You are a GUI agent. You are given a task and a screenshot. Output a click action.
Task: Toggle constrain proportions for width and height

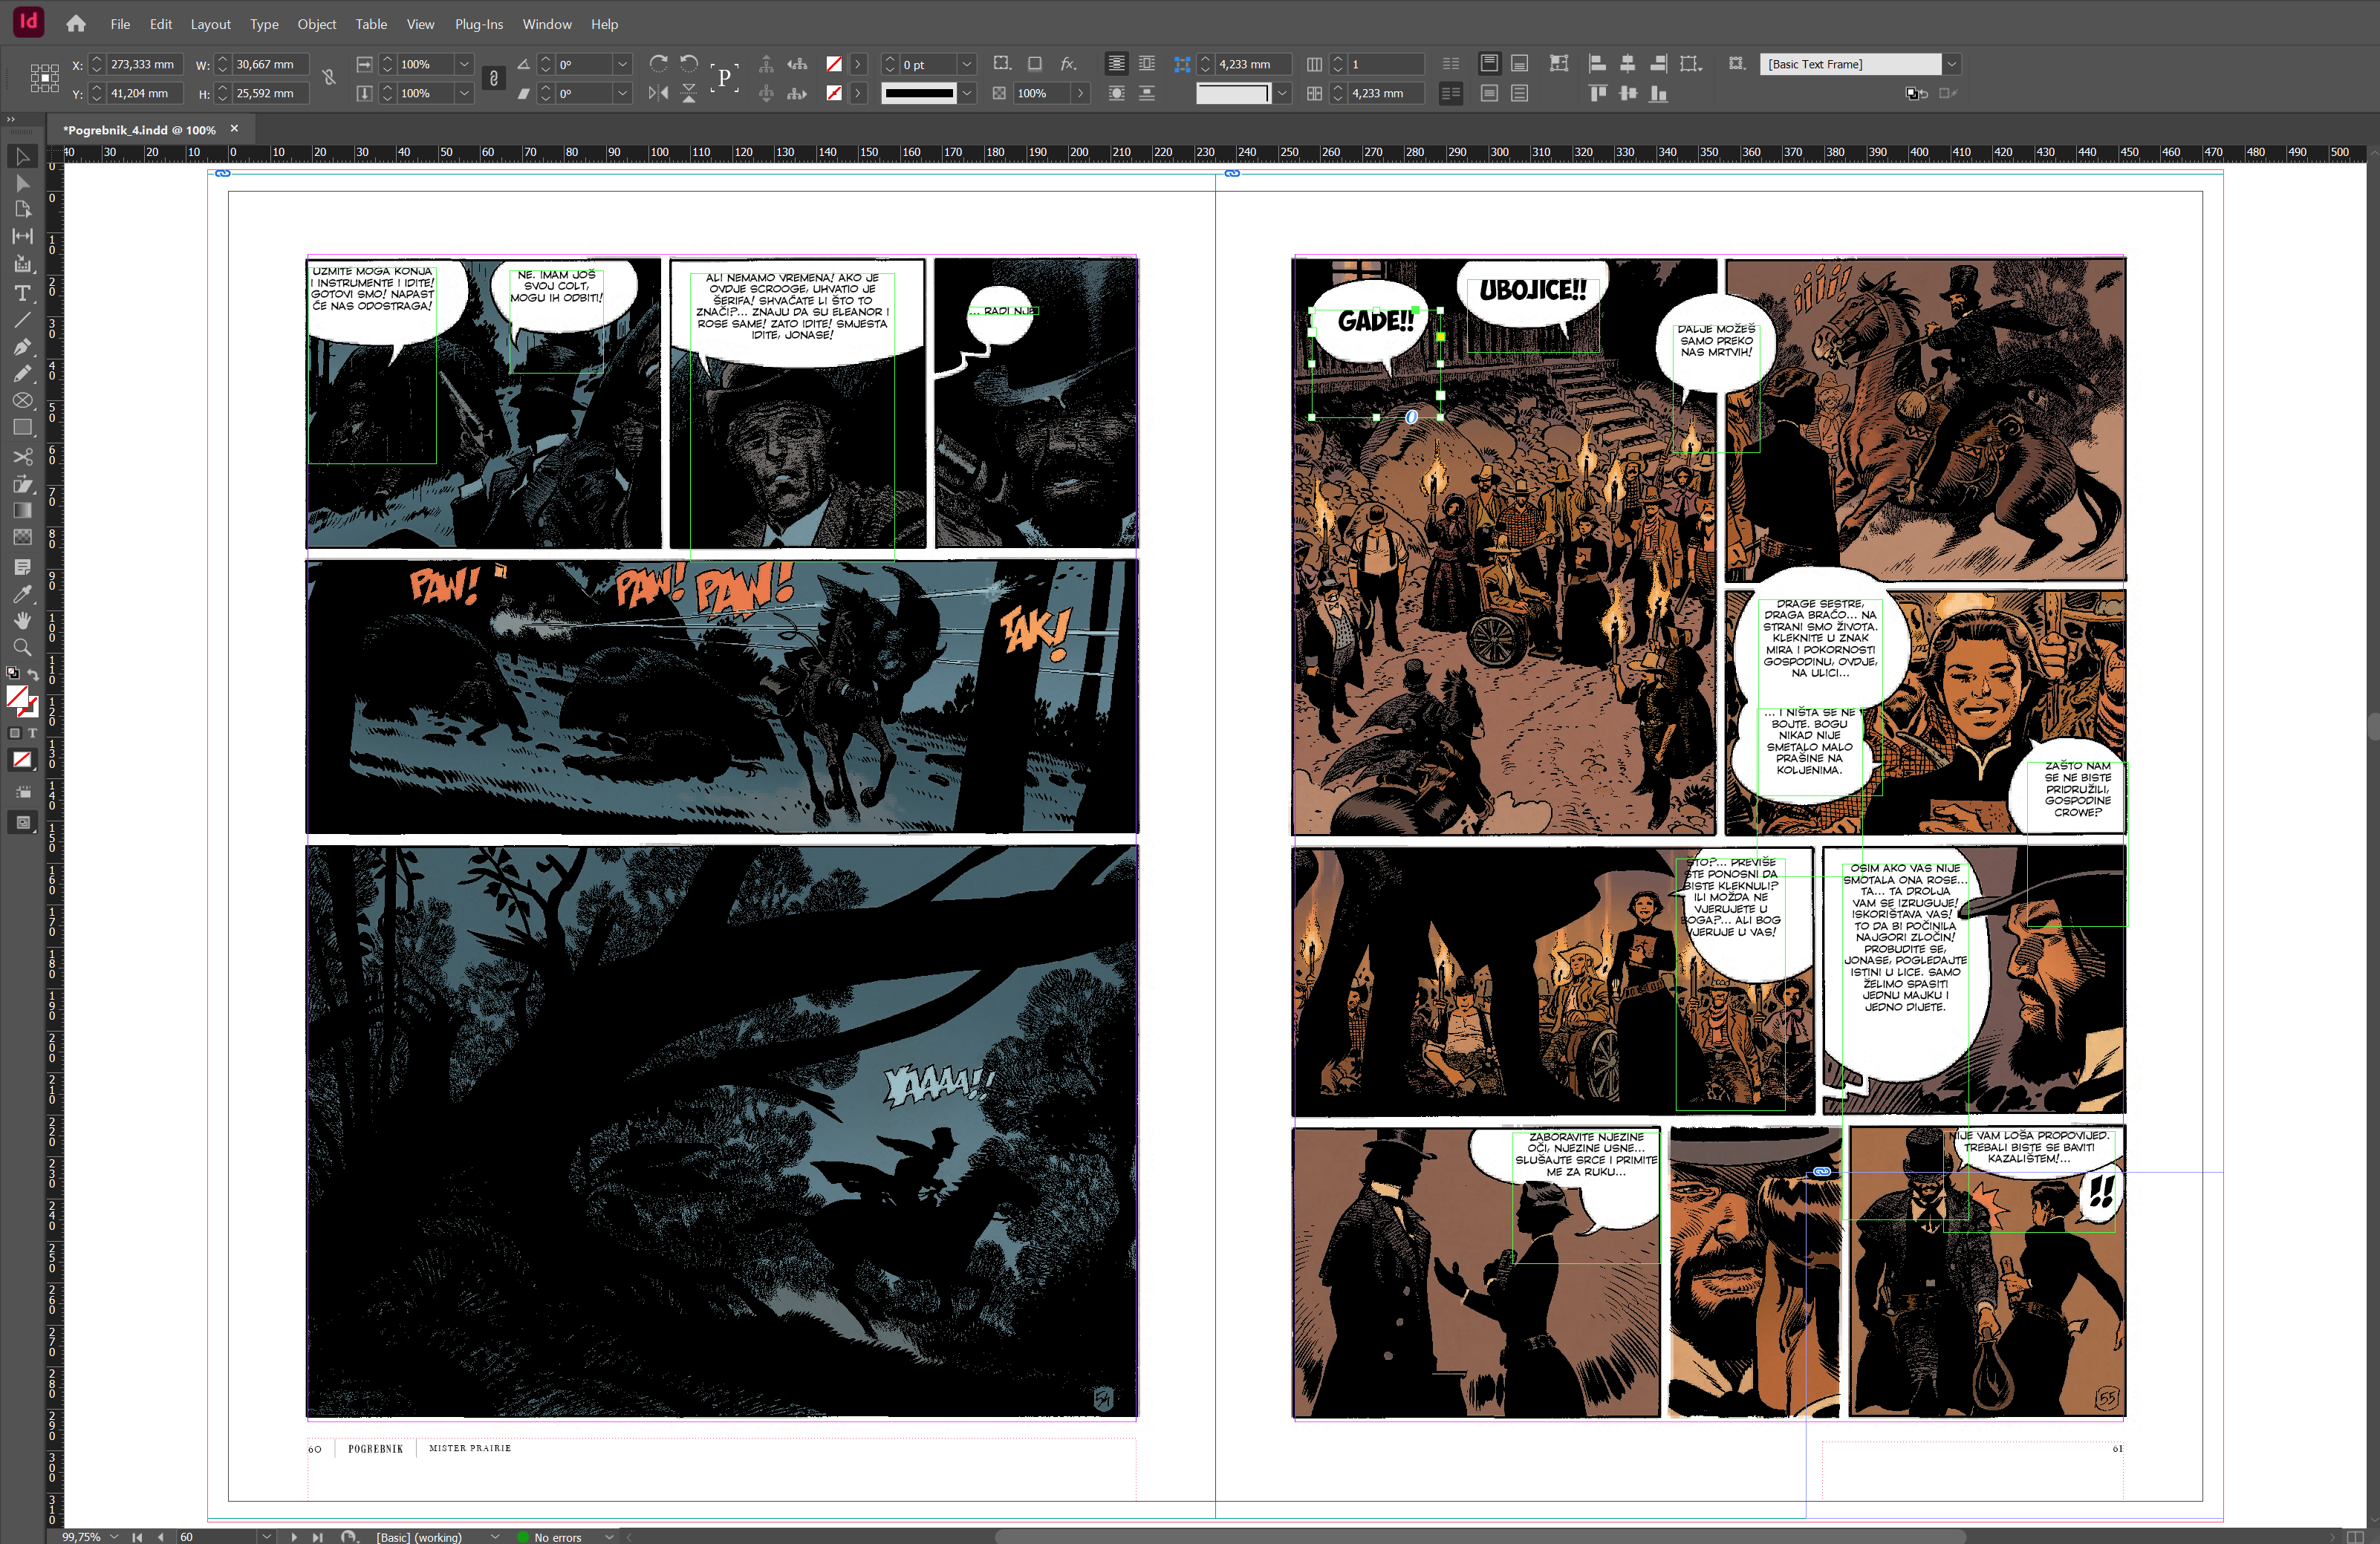click(328, 78)
